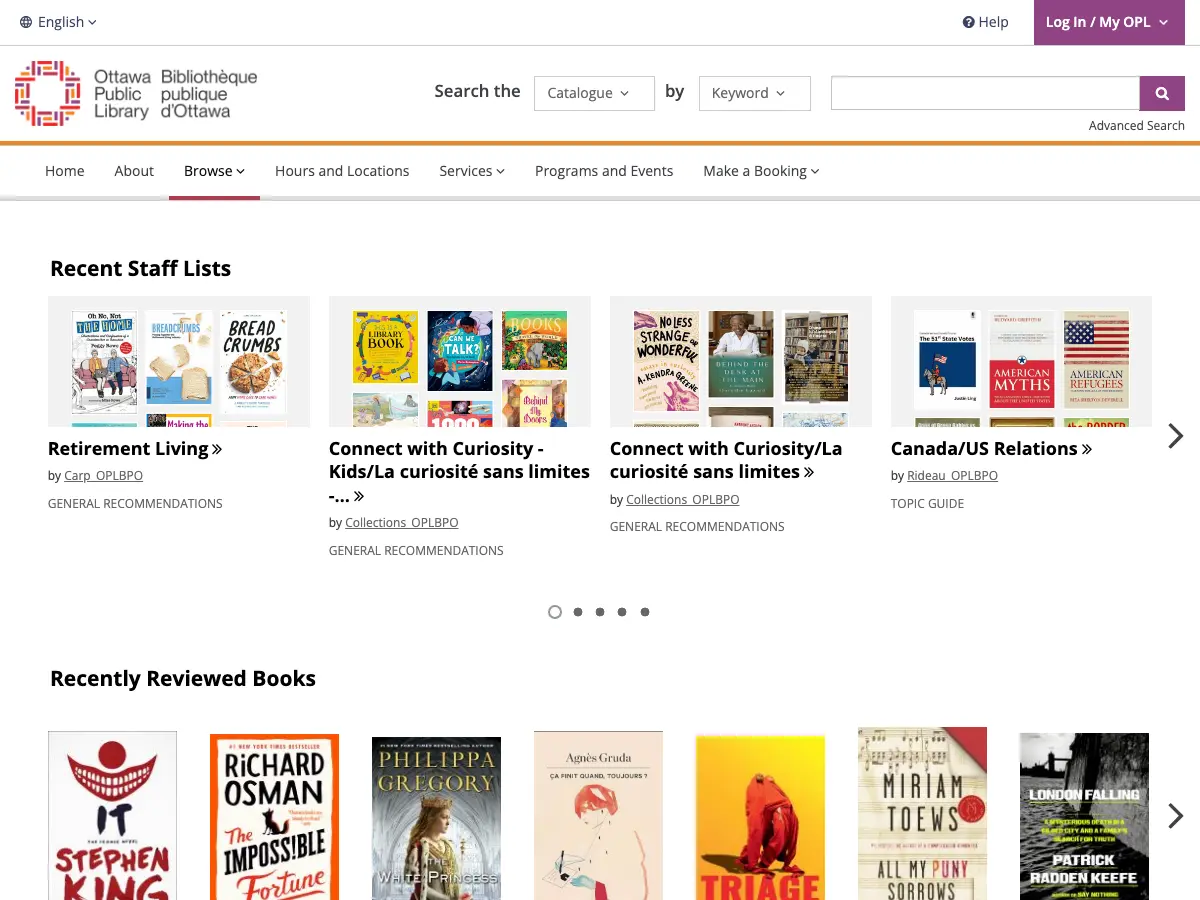The height and width of the screenshot is (900, 1200).
Task: Open the English language dropdown
Action: click(x=59, y=22)
